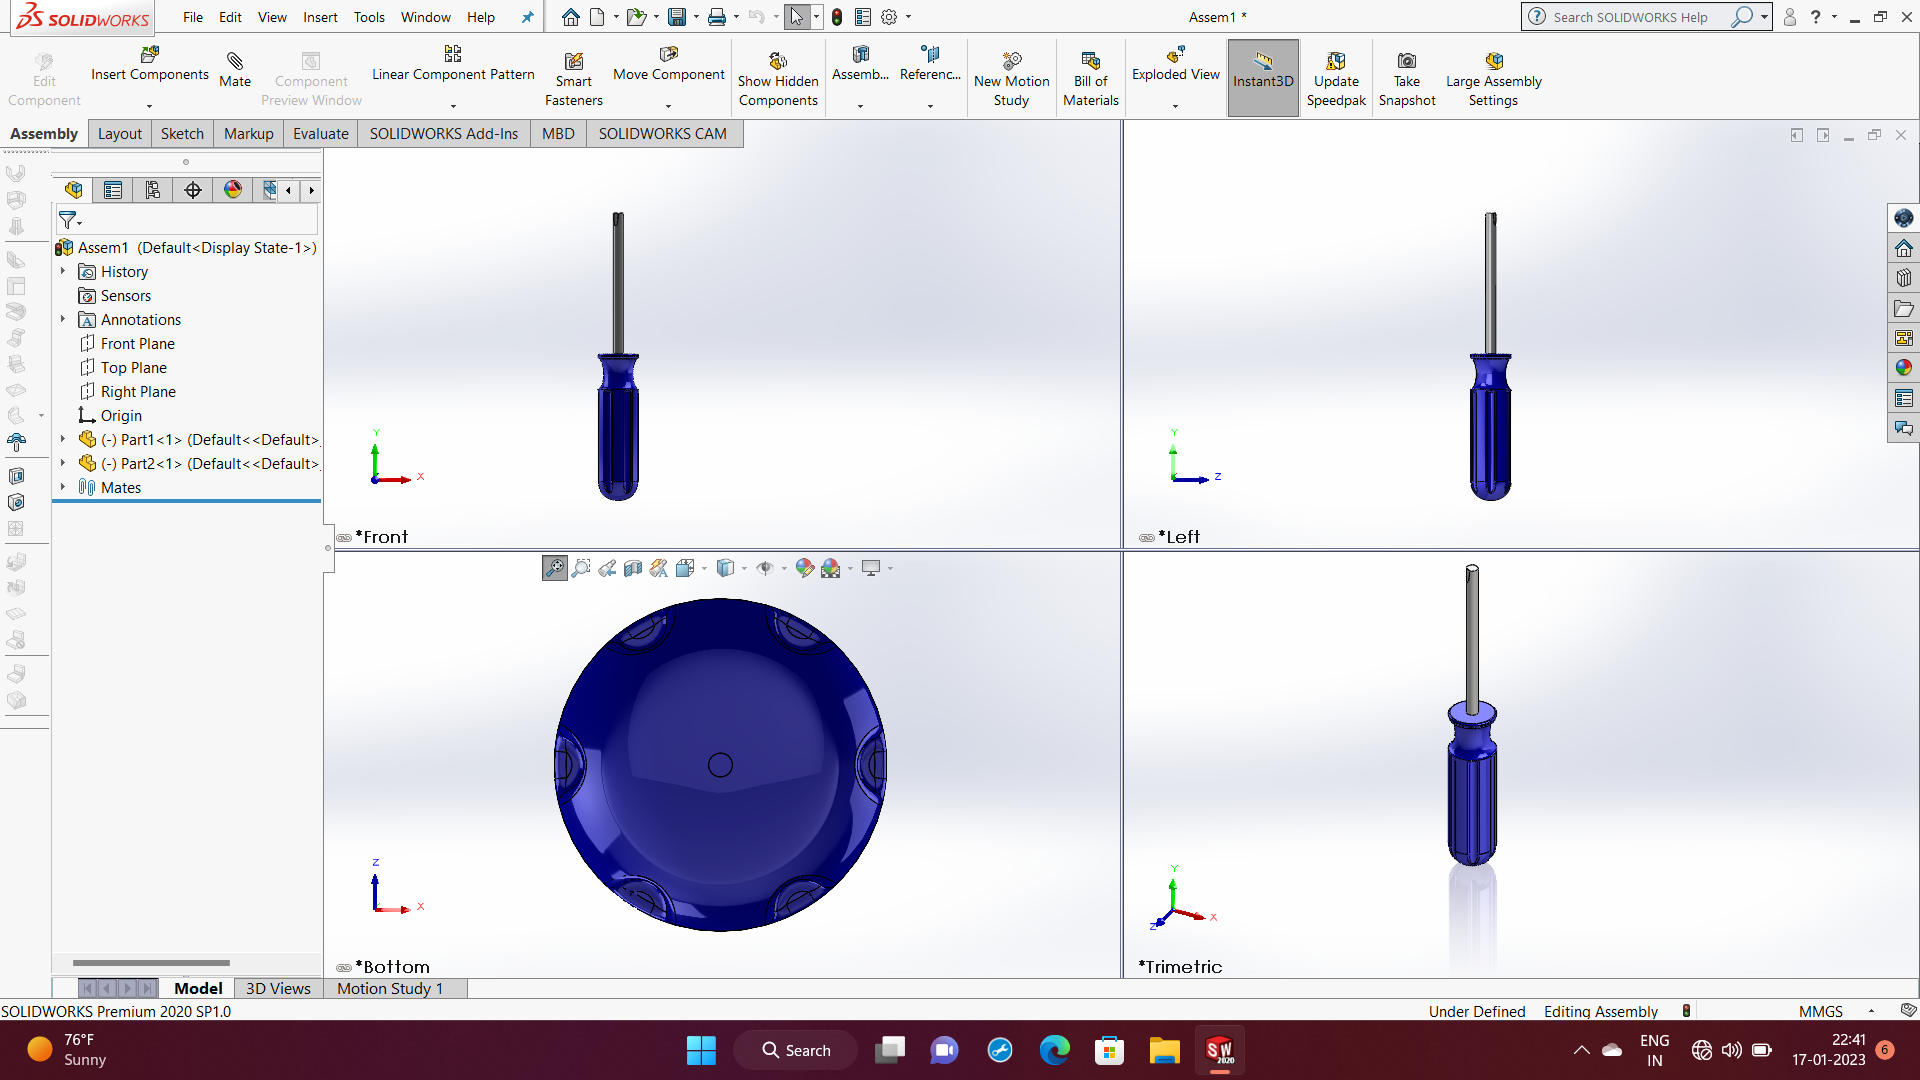Open the tree filter funnel dropdown

[70, 220]
